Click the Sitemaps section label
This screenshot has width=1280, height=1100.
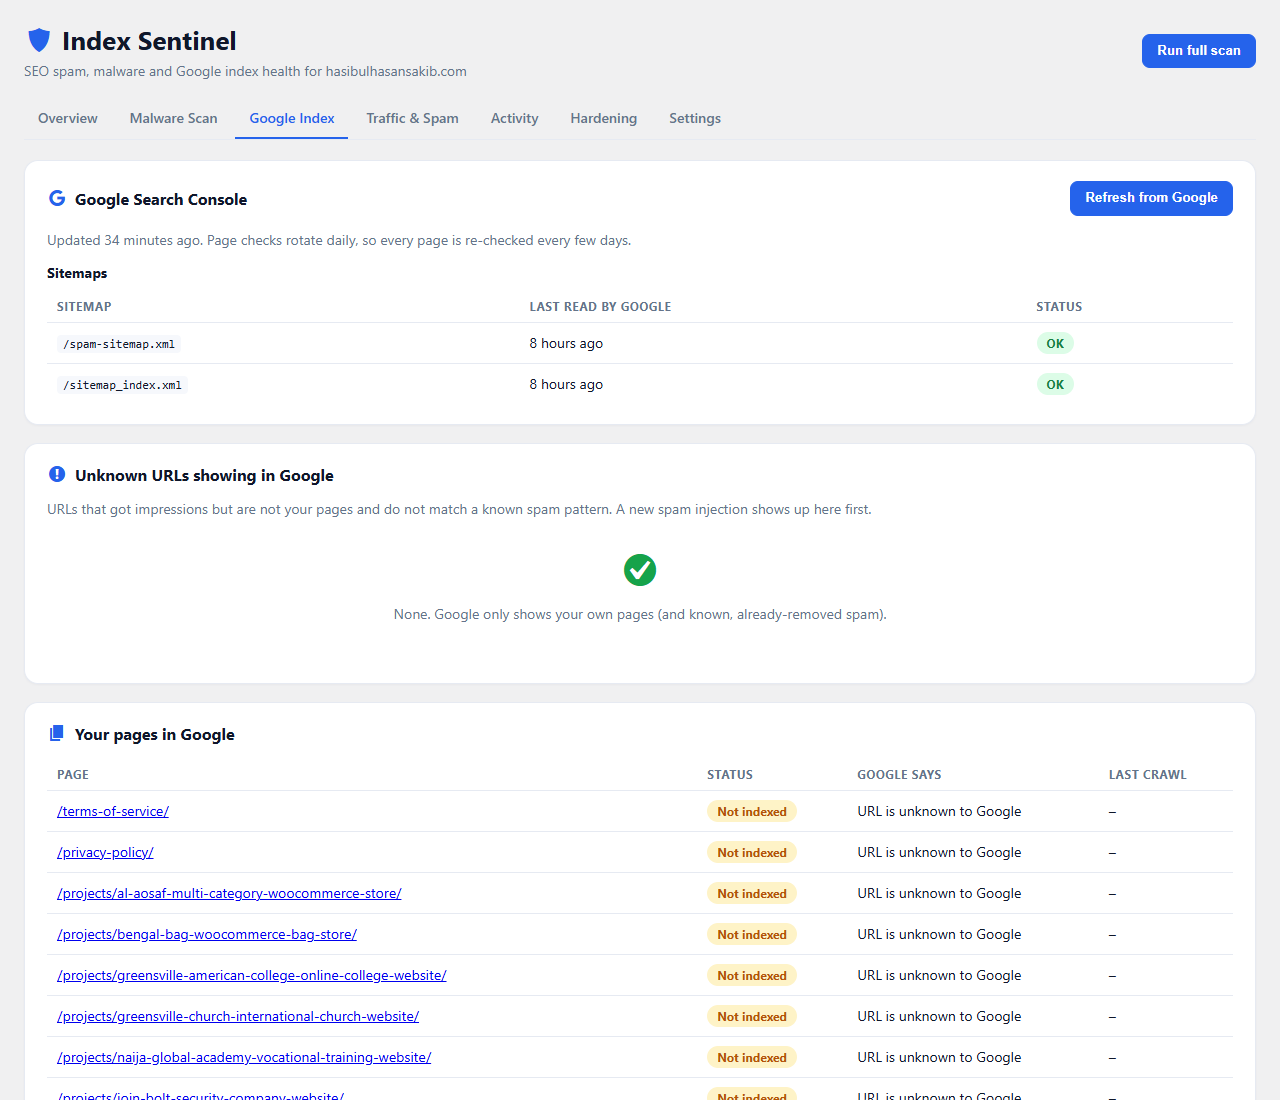tap(77, 273)
